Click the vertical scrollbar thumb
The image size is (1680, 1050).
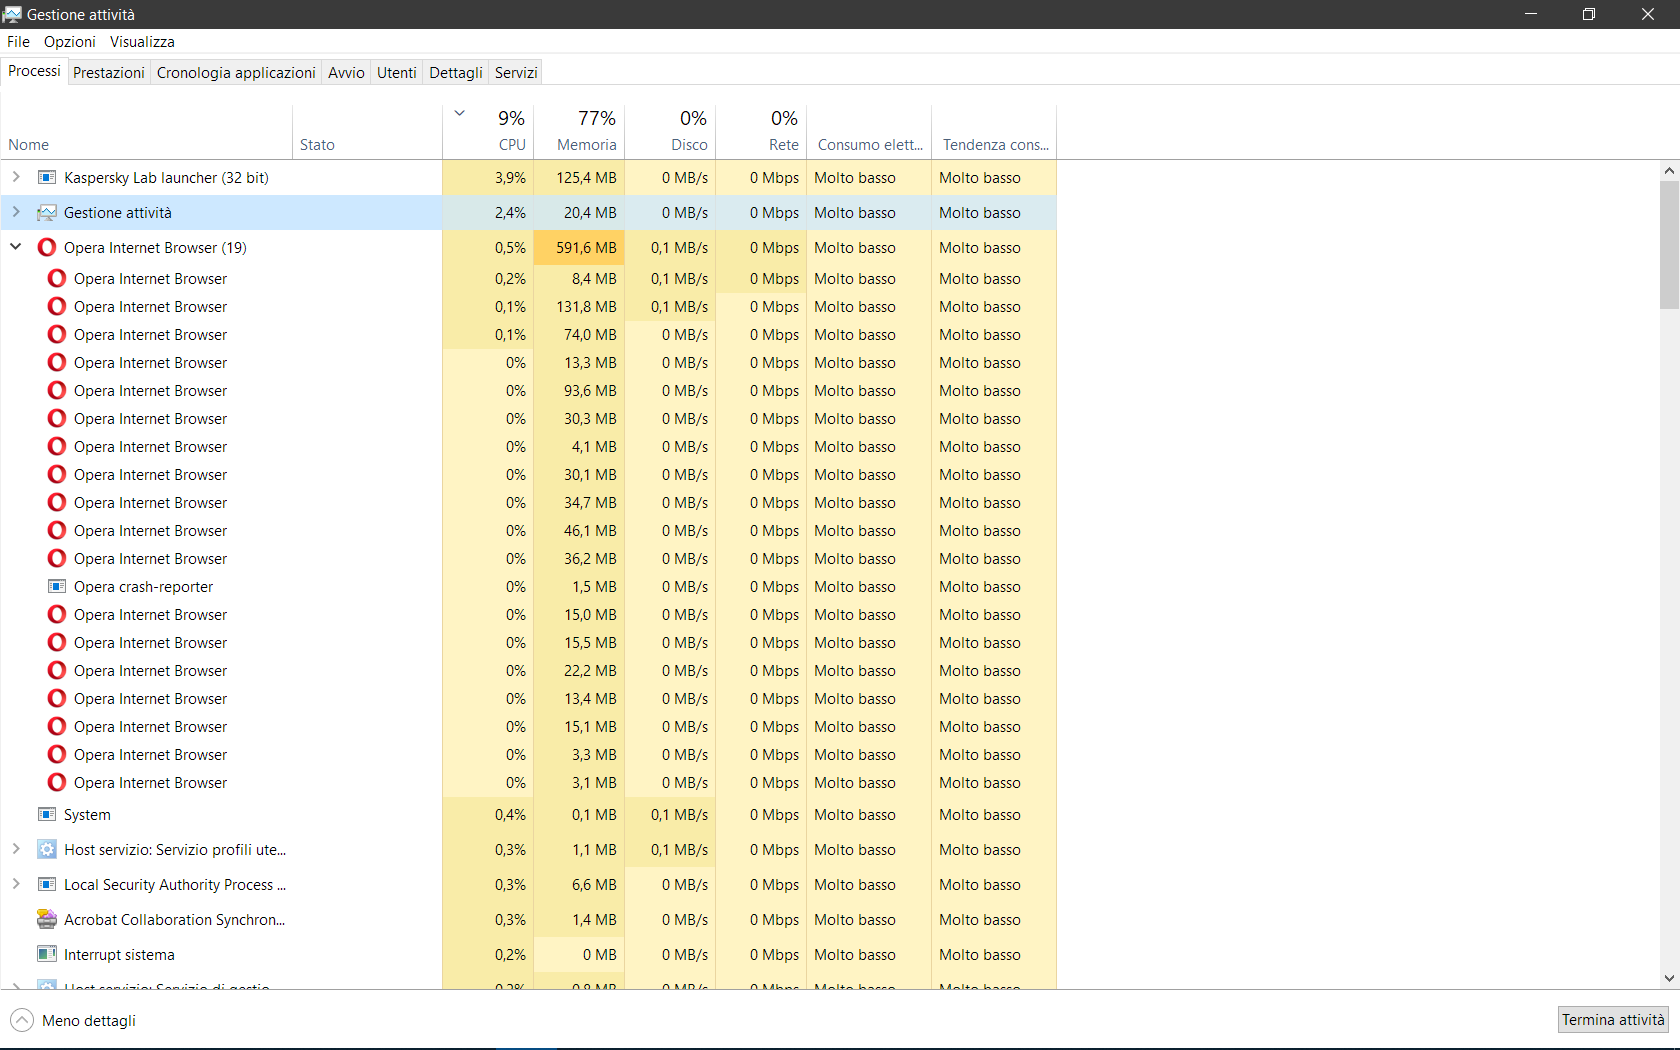pos(1669,245)
